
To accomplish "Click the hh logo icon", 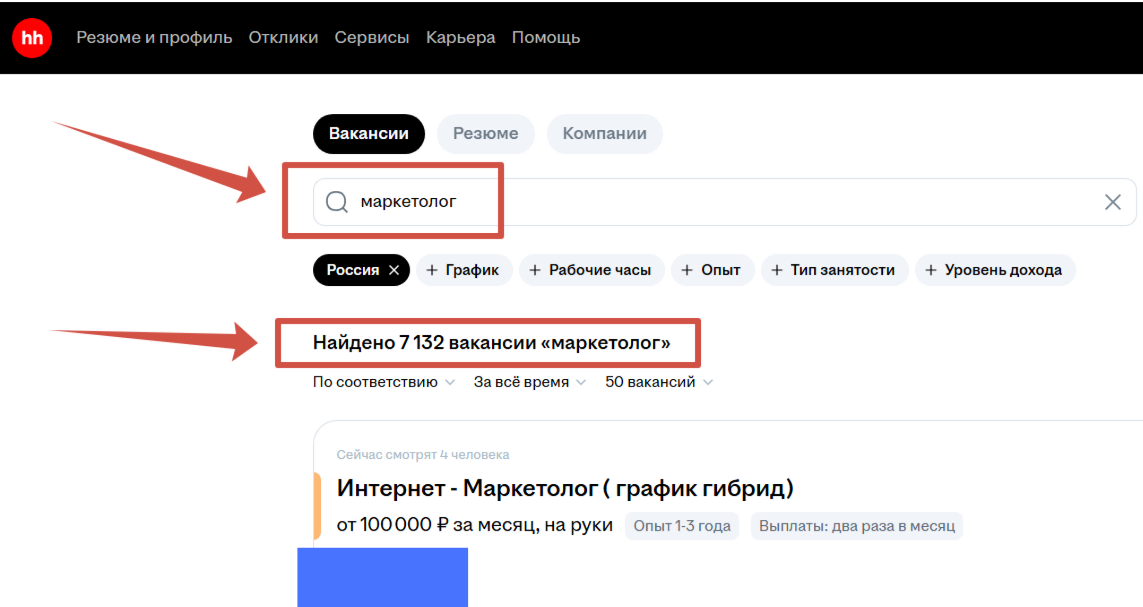I will (x=32, y=38).
